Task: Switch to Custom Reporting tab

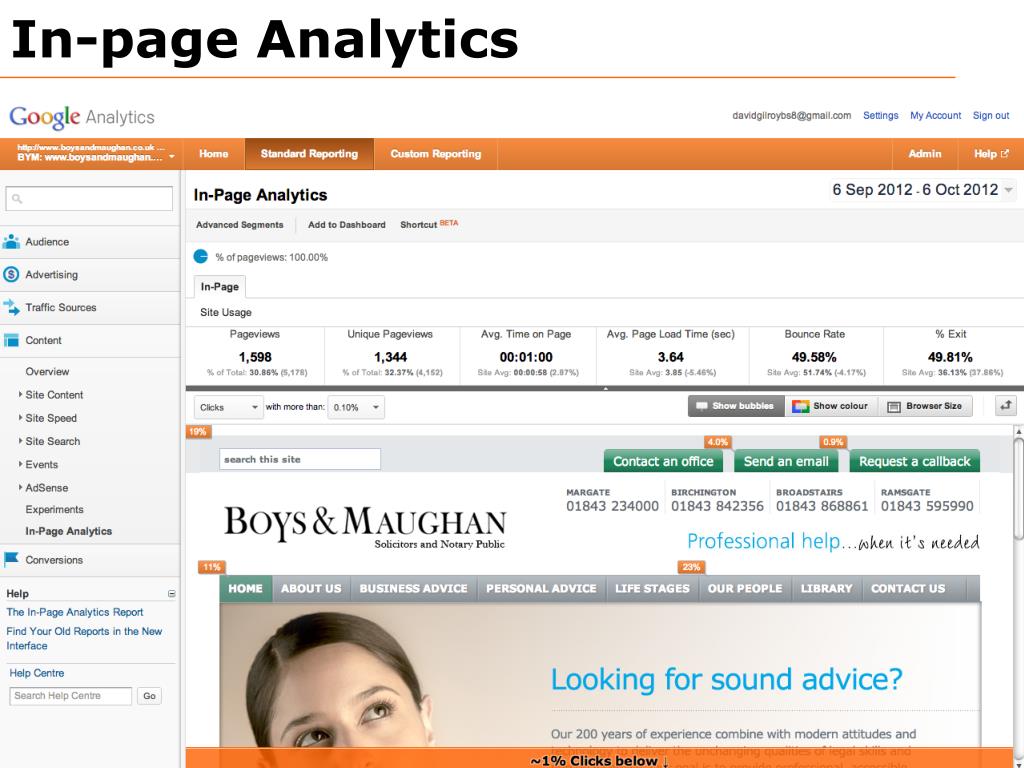Action: tap(436, 154)
